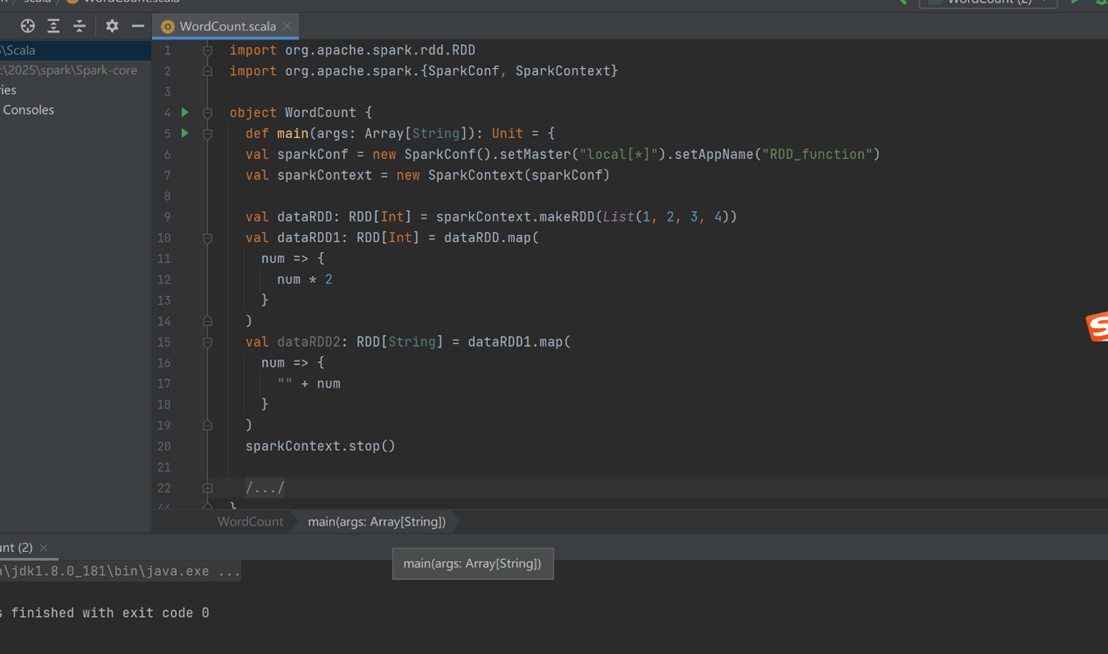Image resolution: width=1108 pixels, height=654 pixels.
Task: Click the java.exe command line in console
Action: [119, 571]
